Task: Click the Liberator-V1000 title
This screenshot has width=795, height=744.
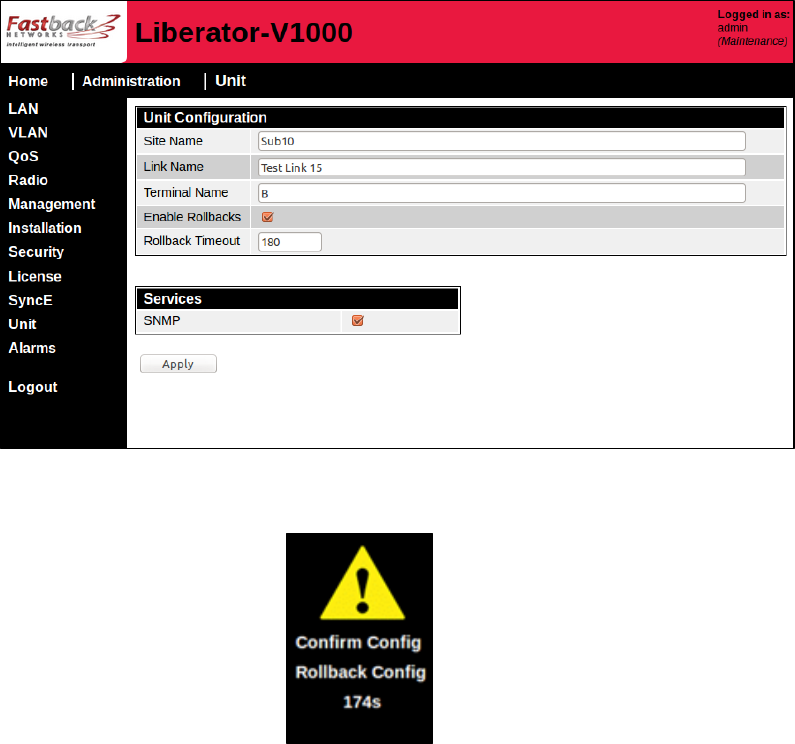Action: coord(244,32)
